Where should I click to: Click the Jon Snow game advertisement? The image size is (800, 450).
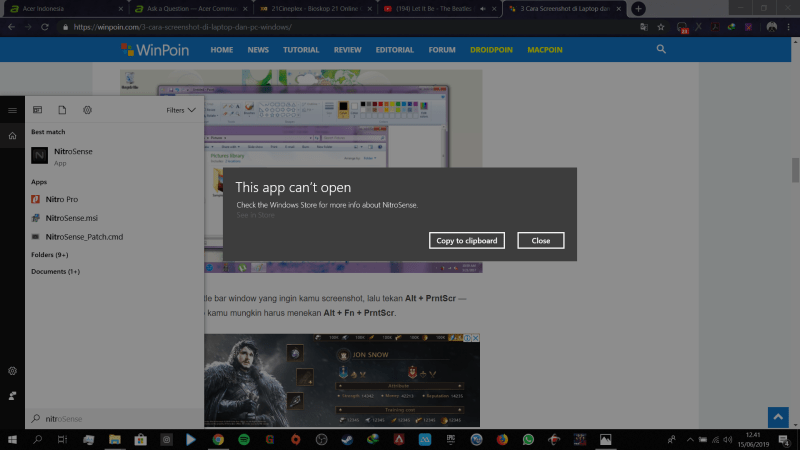(342, 380)
